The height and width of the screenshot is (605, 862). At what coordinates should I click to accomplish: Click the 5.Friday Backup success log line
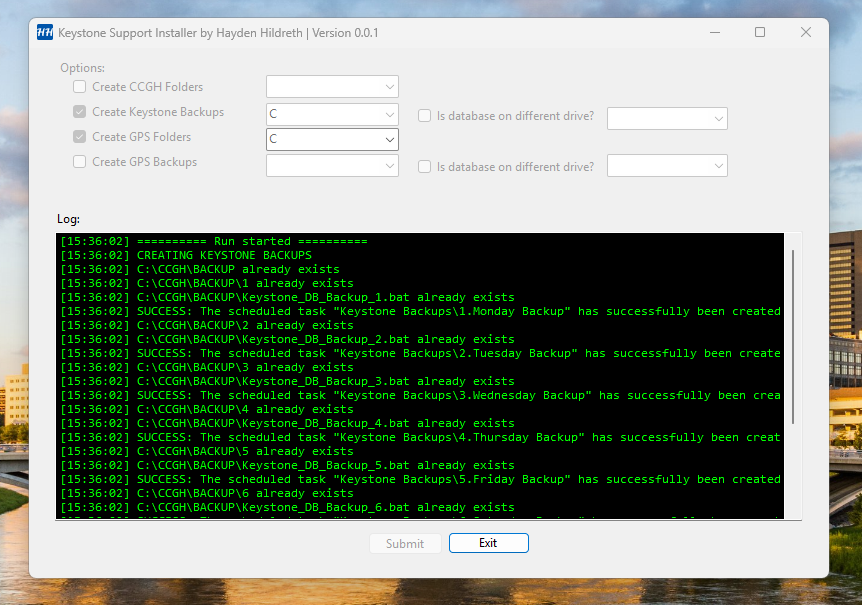click(421, 479)
